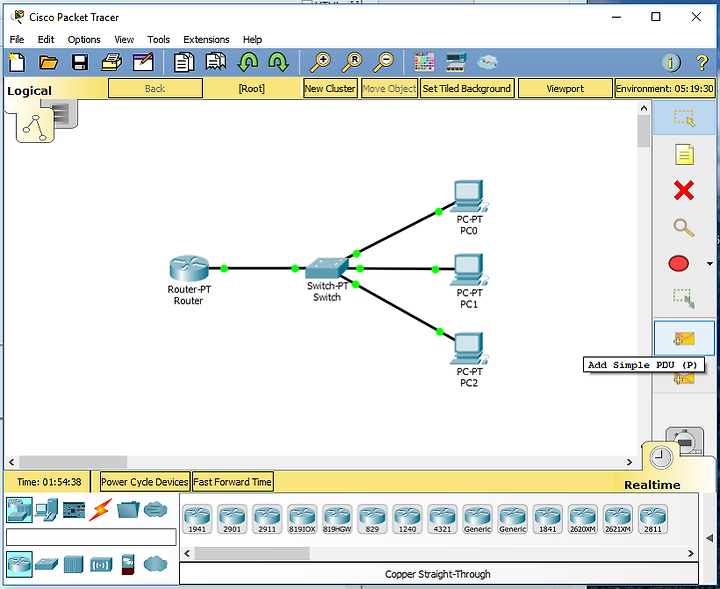Select the Switch-PT device in workspace
The height and width of the screenshot is (589, 720).
[327, 269]
